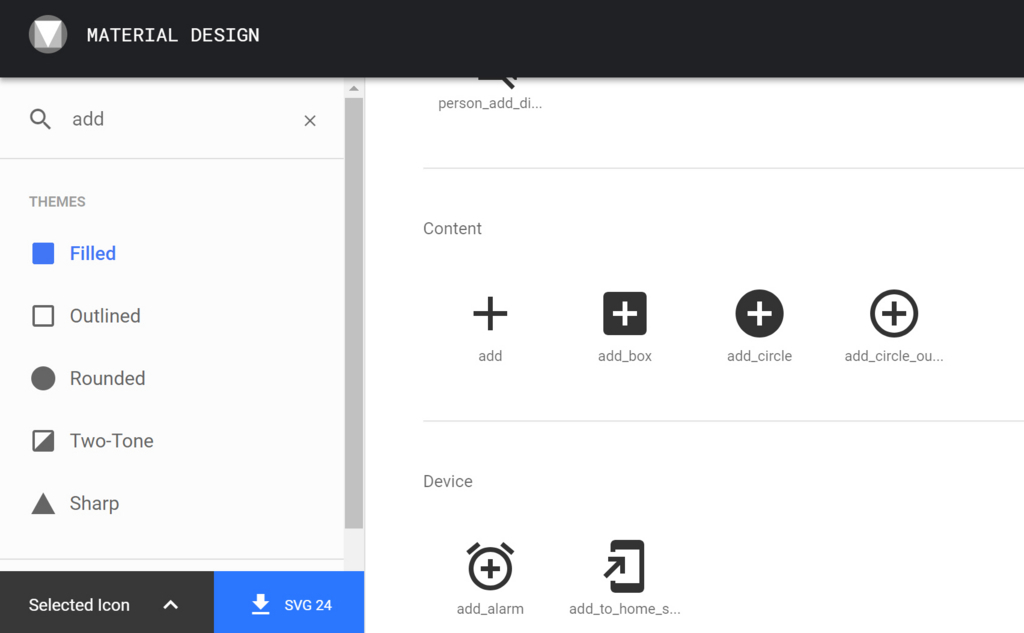1024x633 pixels.
Task: Click the Sharp triangle icon
Action: (43, 504)
